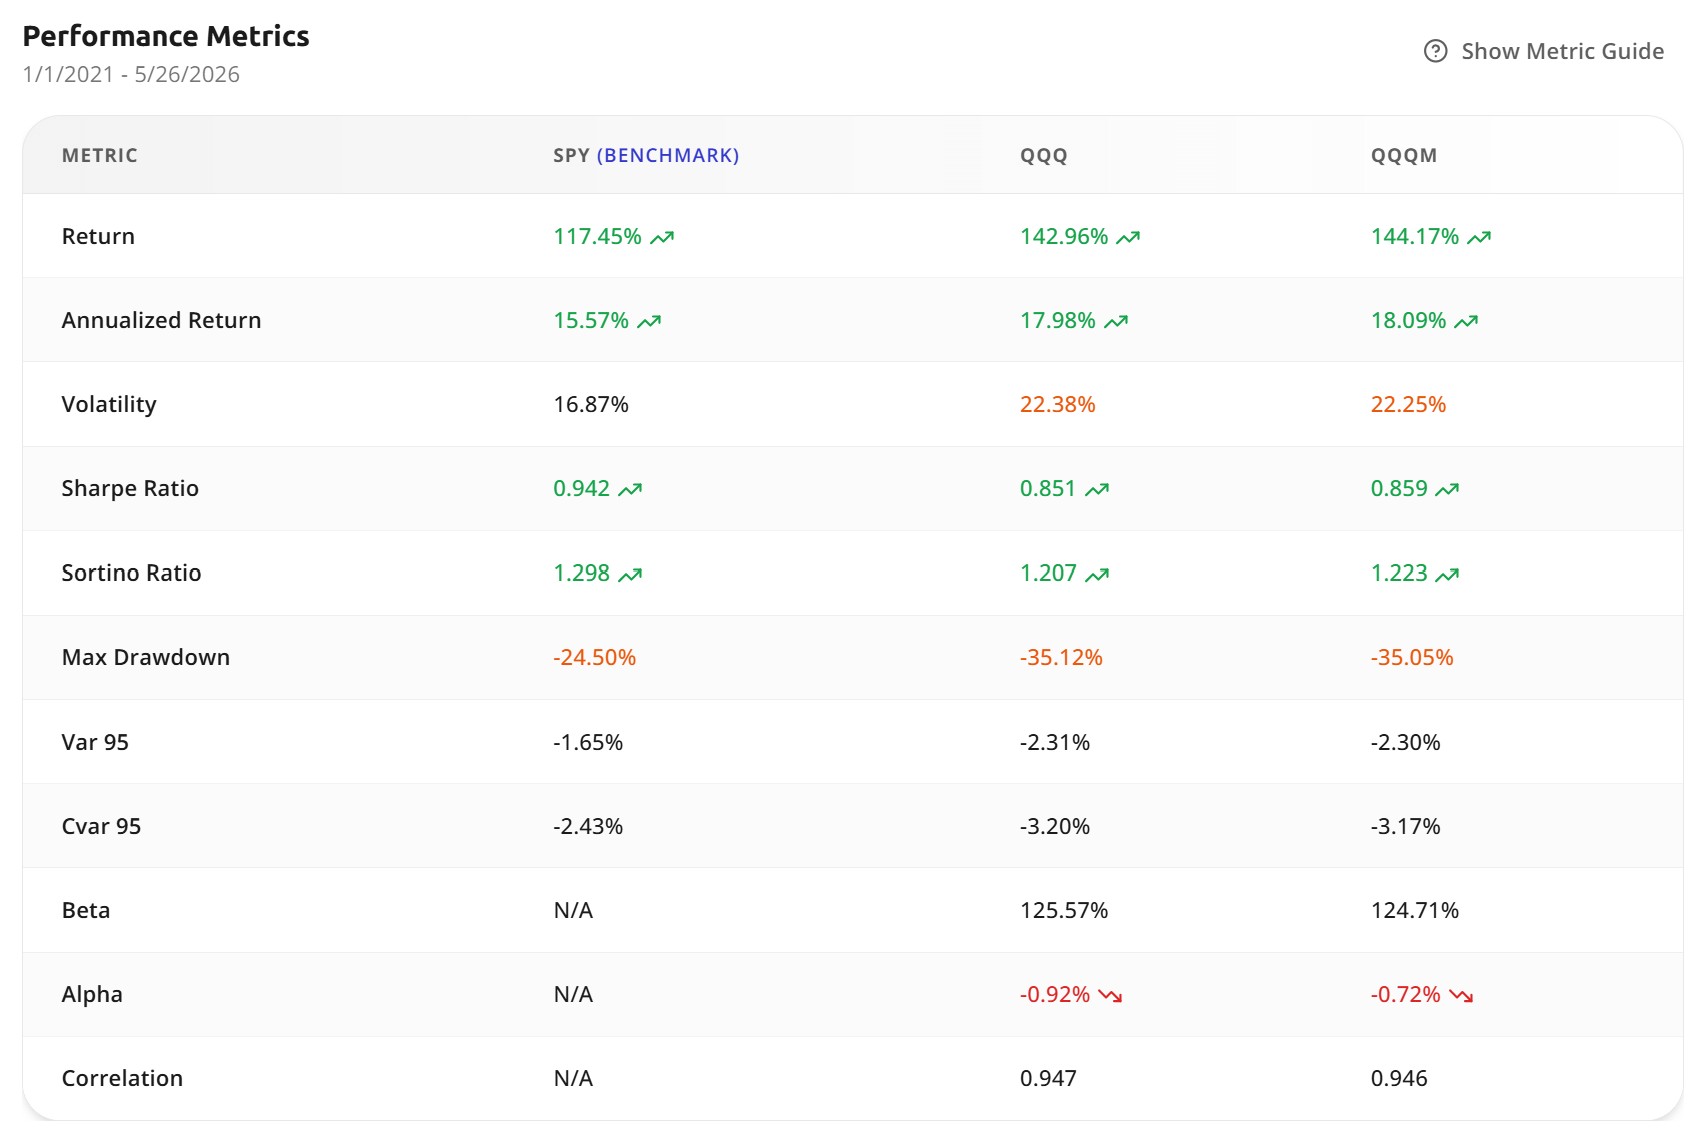Click the help circle icon beside Show Metric Guide
Viewport: 1702px width, 1138px height.
(x=1435, y=51)
